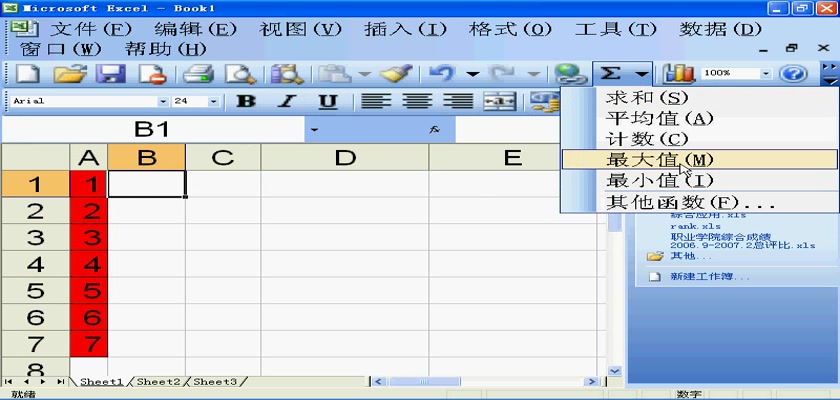The width and height of the screenshot is (840, 400).
Task: Switch to the Sheet2 tab
Action: [158, 382]
